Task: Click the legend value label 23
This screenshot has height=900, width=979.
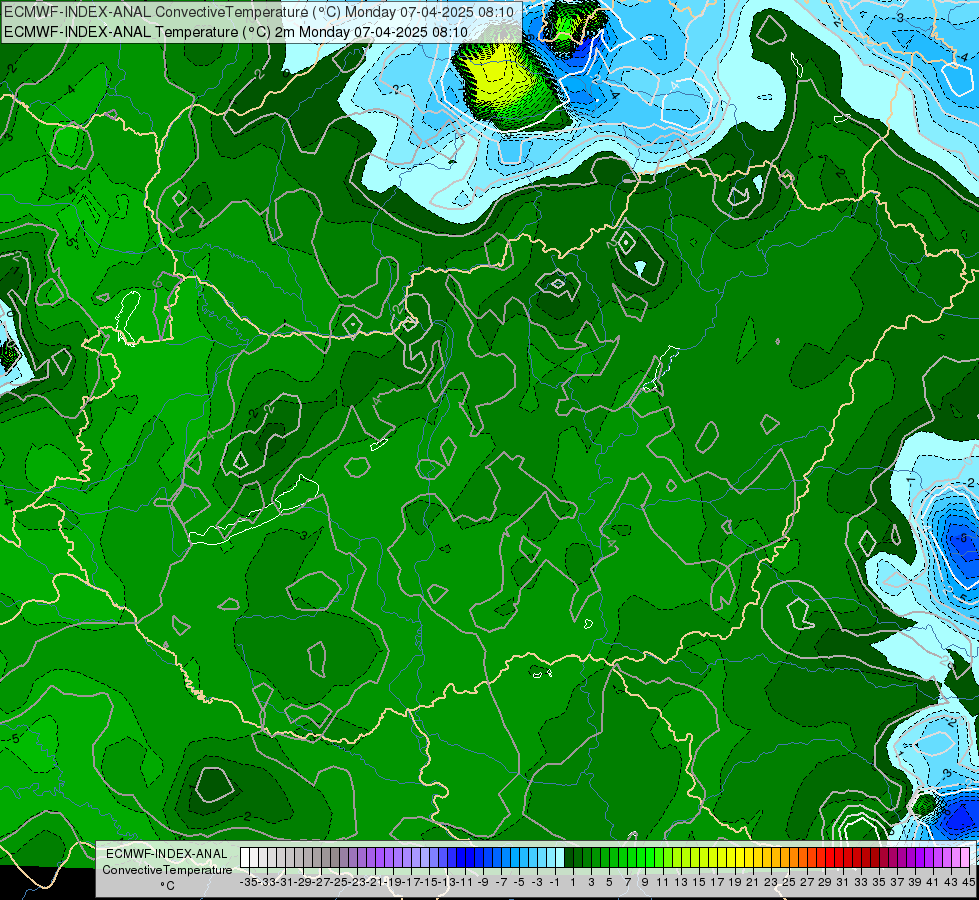Action: pos(771,882)
